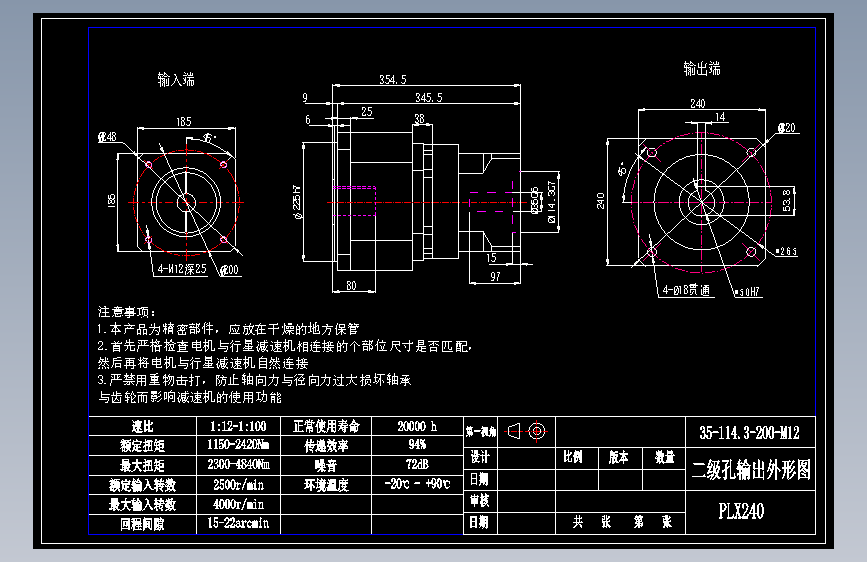Select the '2300-4840Nm' value cell

(238, 465)
